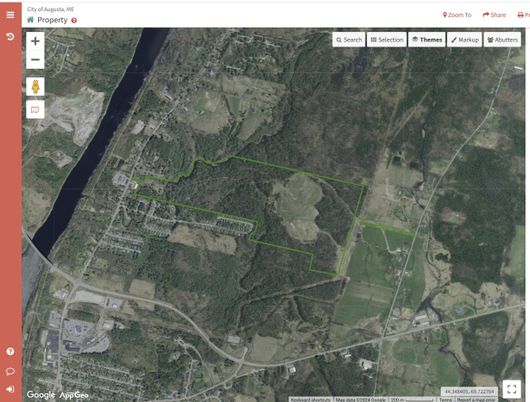Click the City of Augusta, ME title
Viewport: 530px width, 402px height.
[x=50, y=9]
